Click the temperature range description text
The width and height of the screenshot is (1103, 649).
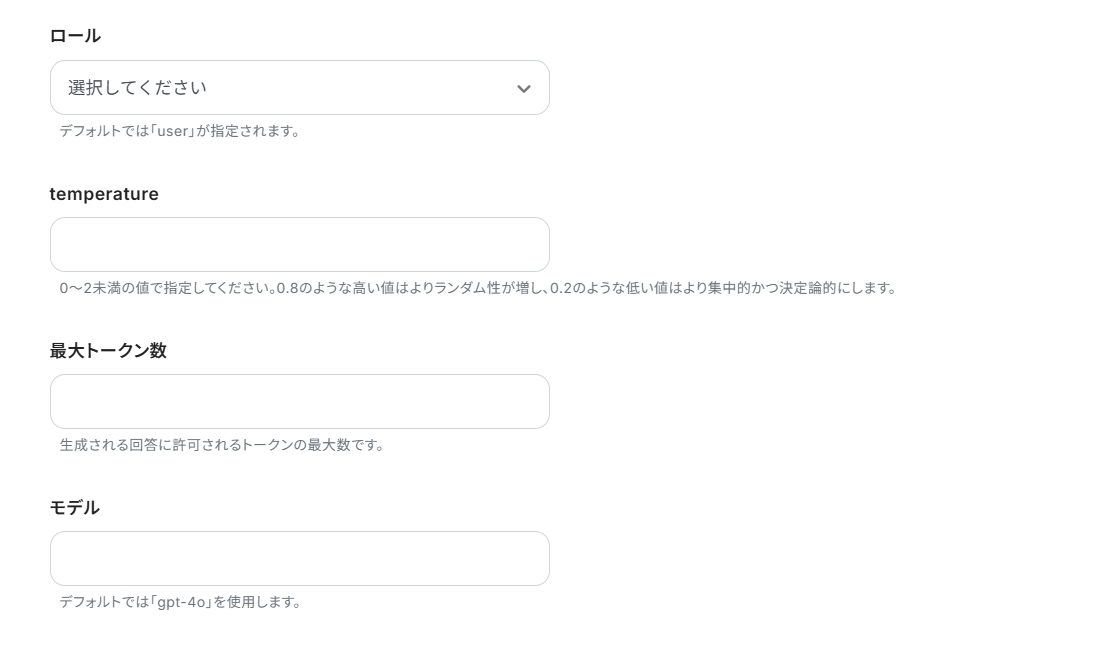point(477,288)
